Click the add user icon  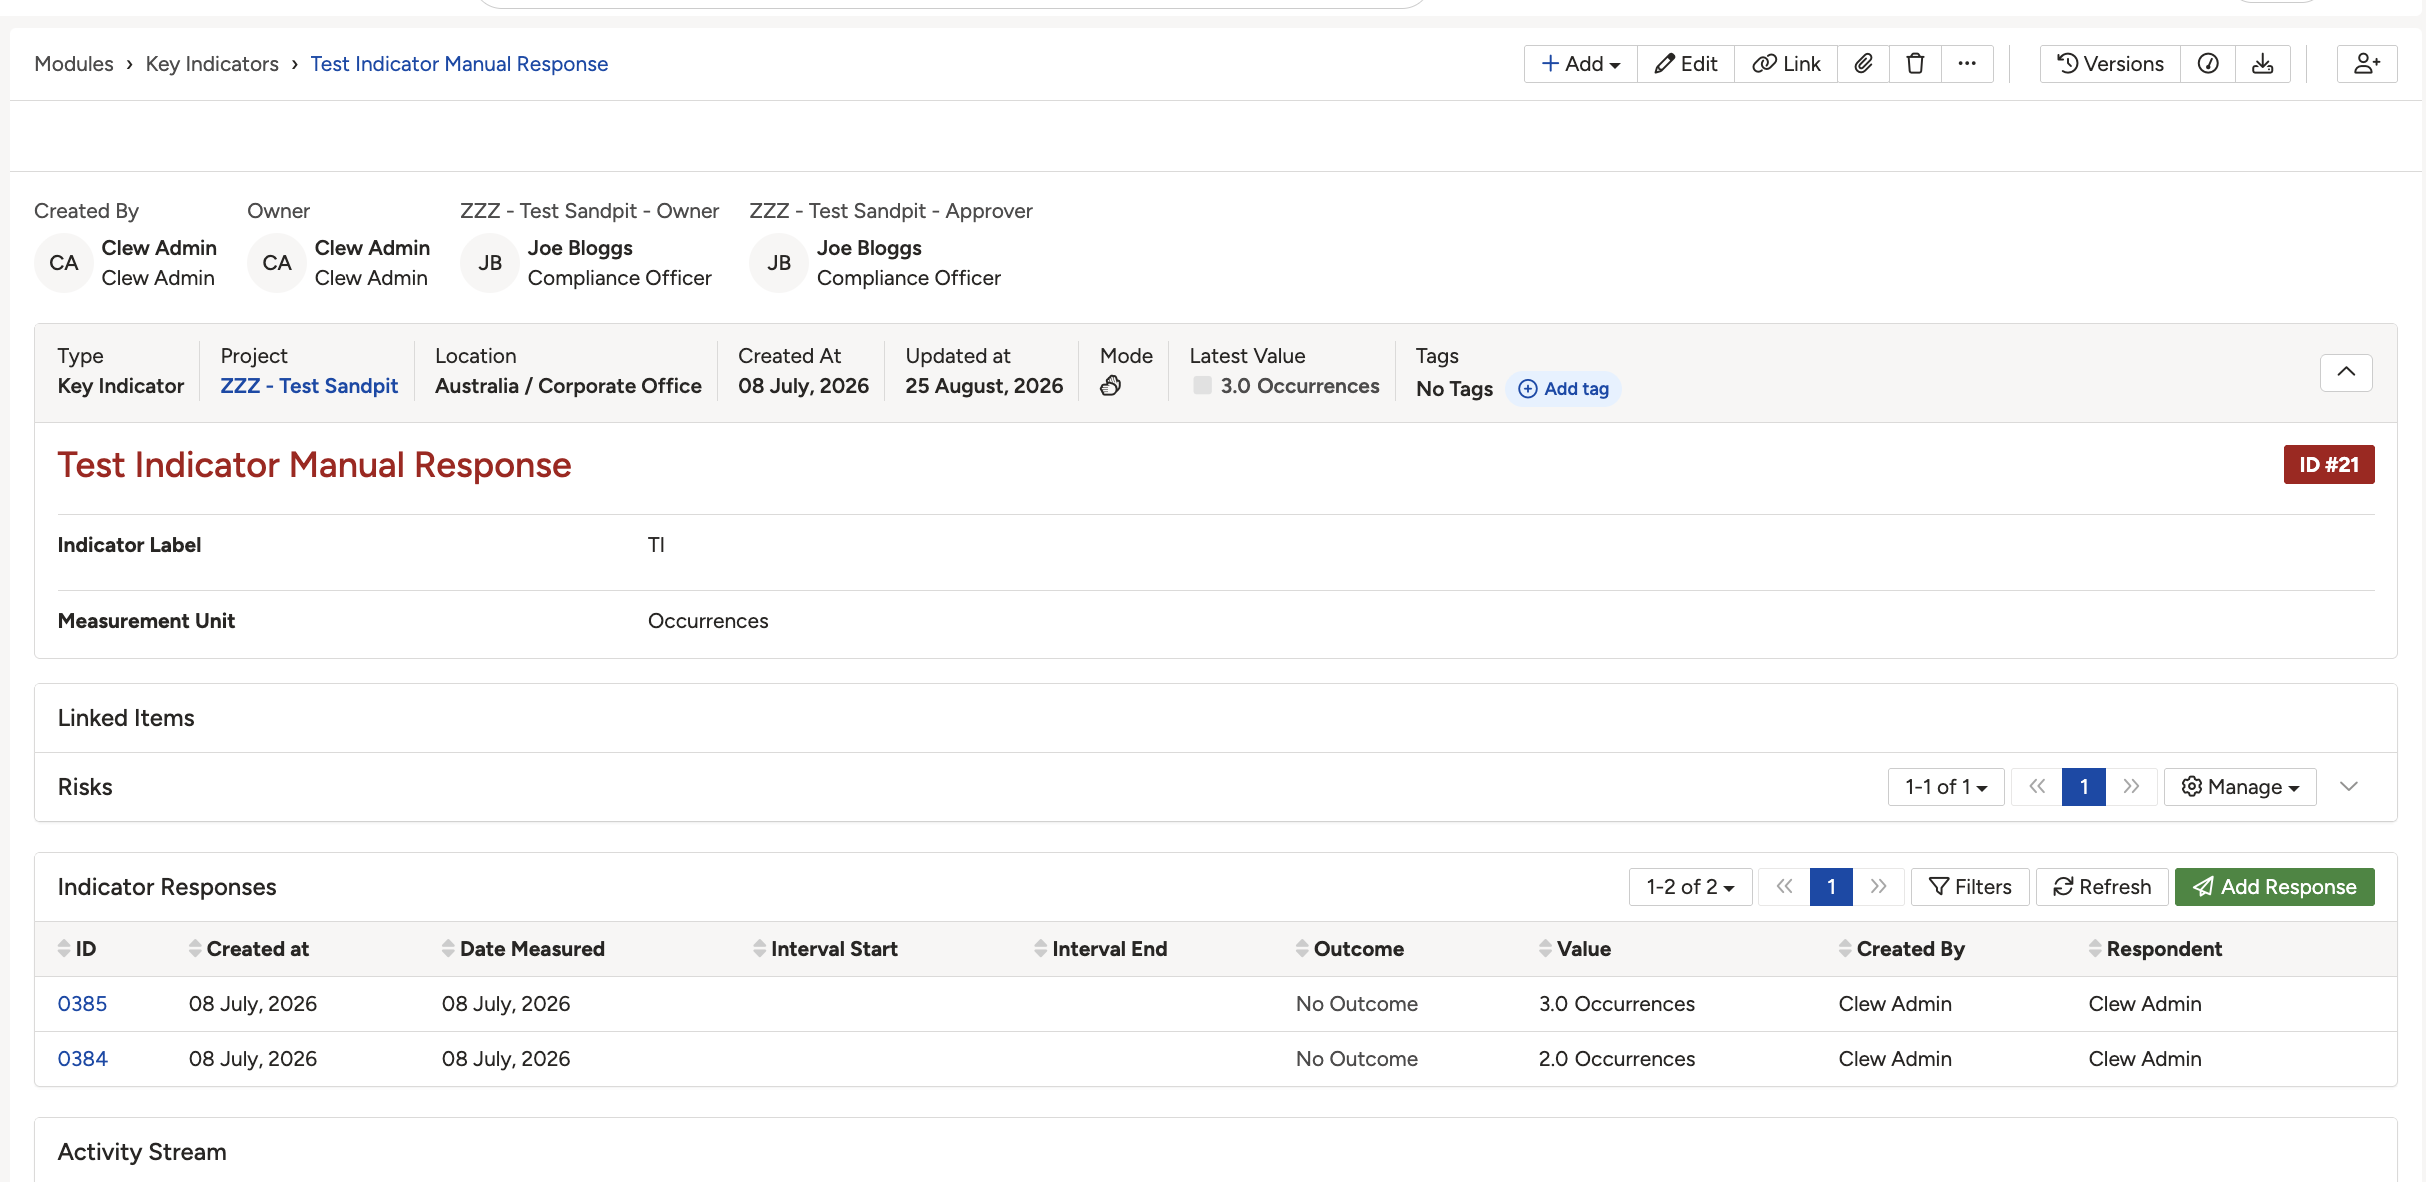(2366, 64)
